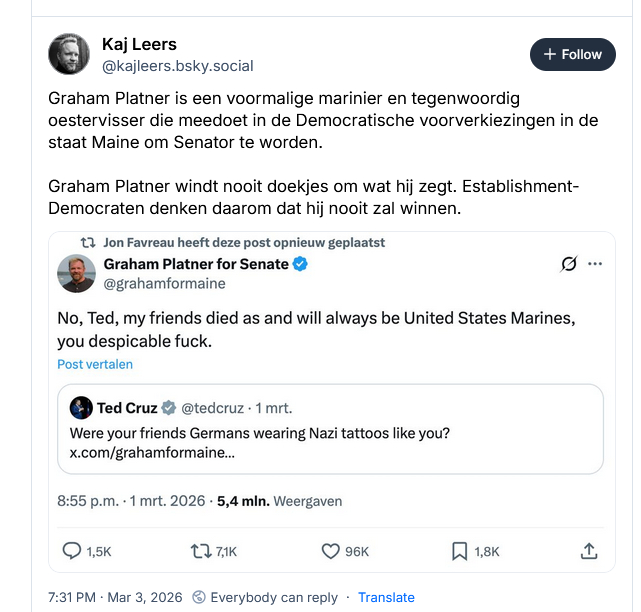This screenshot has width=641, height=612.
Task: Click the blue verified badge on Graham Platner
Action: click(300, 264)
